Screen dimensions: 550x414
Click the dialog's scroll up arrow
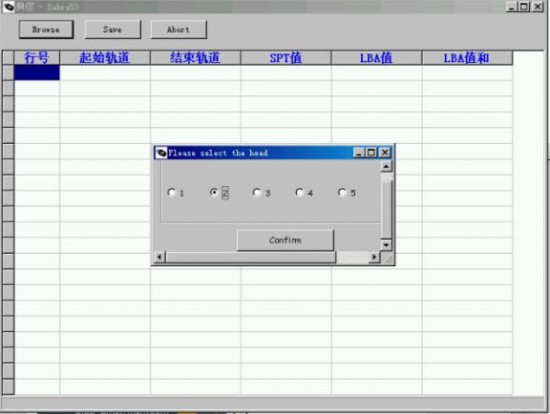[386, 166]
